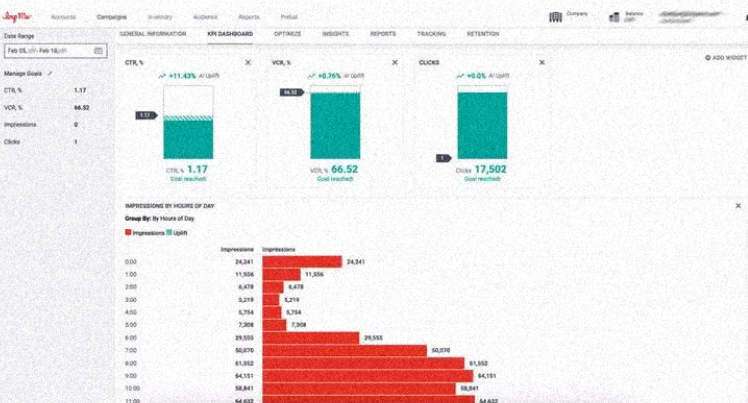The height and width of the screenshot is (403, 748).
Task: Open the calendar icon in Date Range
Action: coord(100,48)
